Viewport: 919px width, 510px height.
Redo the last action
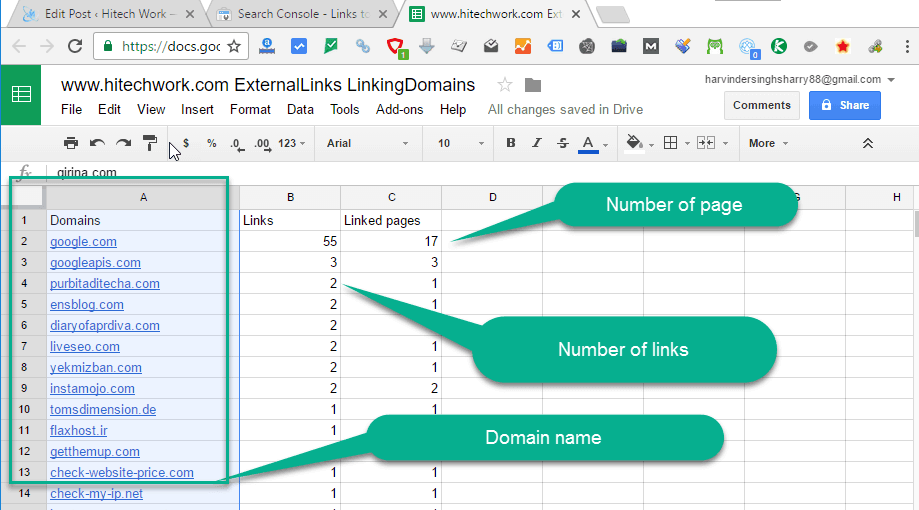point(124,143)
